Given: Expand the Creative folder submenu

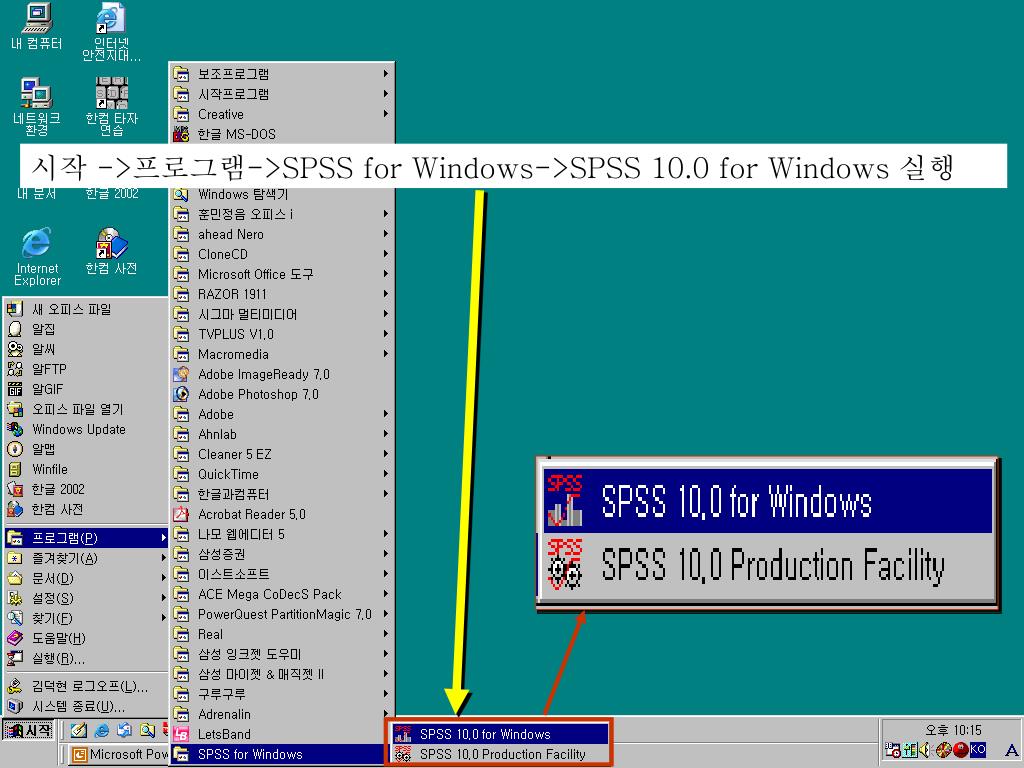Looking at the screenshot, I should pyautogui.click(x=282, y=114).
